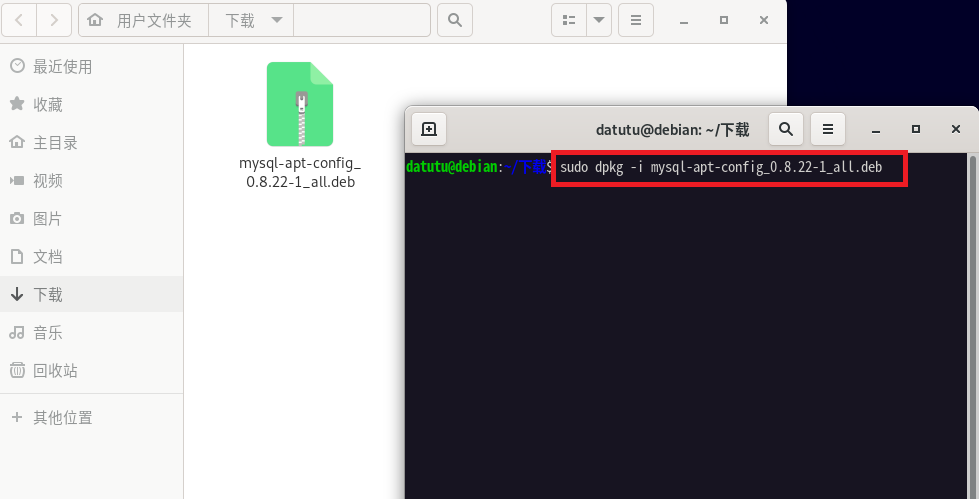This screenshot has height=499, width=979.
Task: Select 最近使用 in sidebar
Action: pyautogui.click(x=92, y=66)
